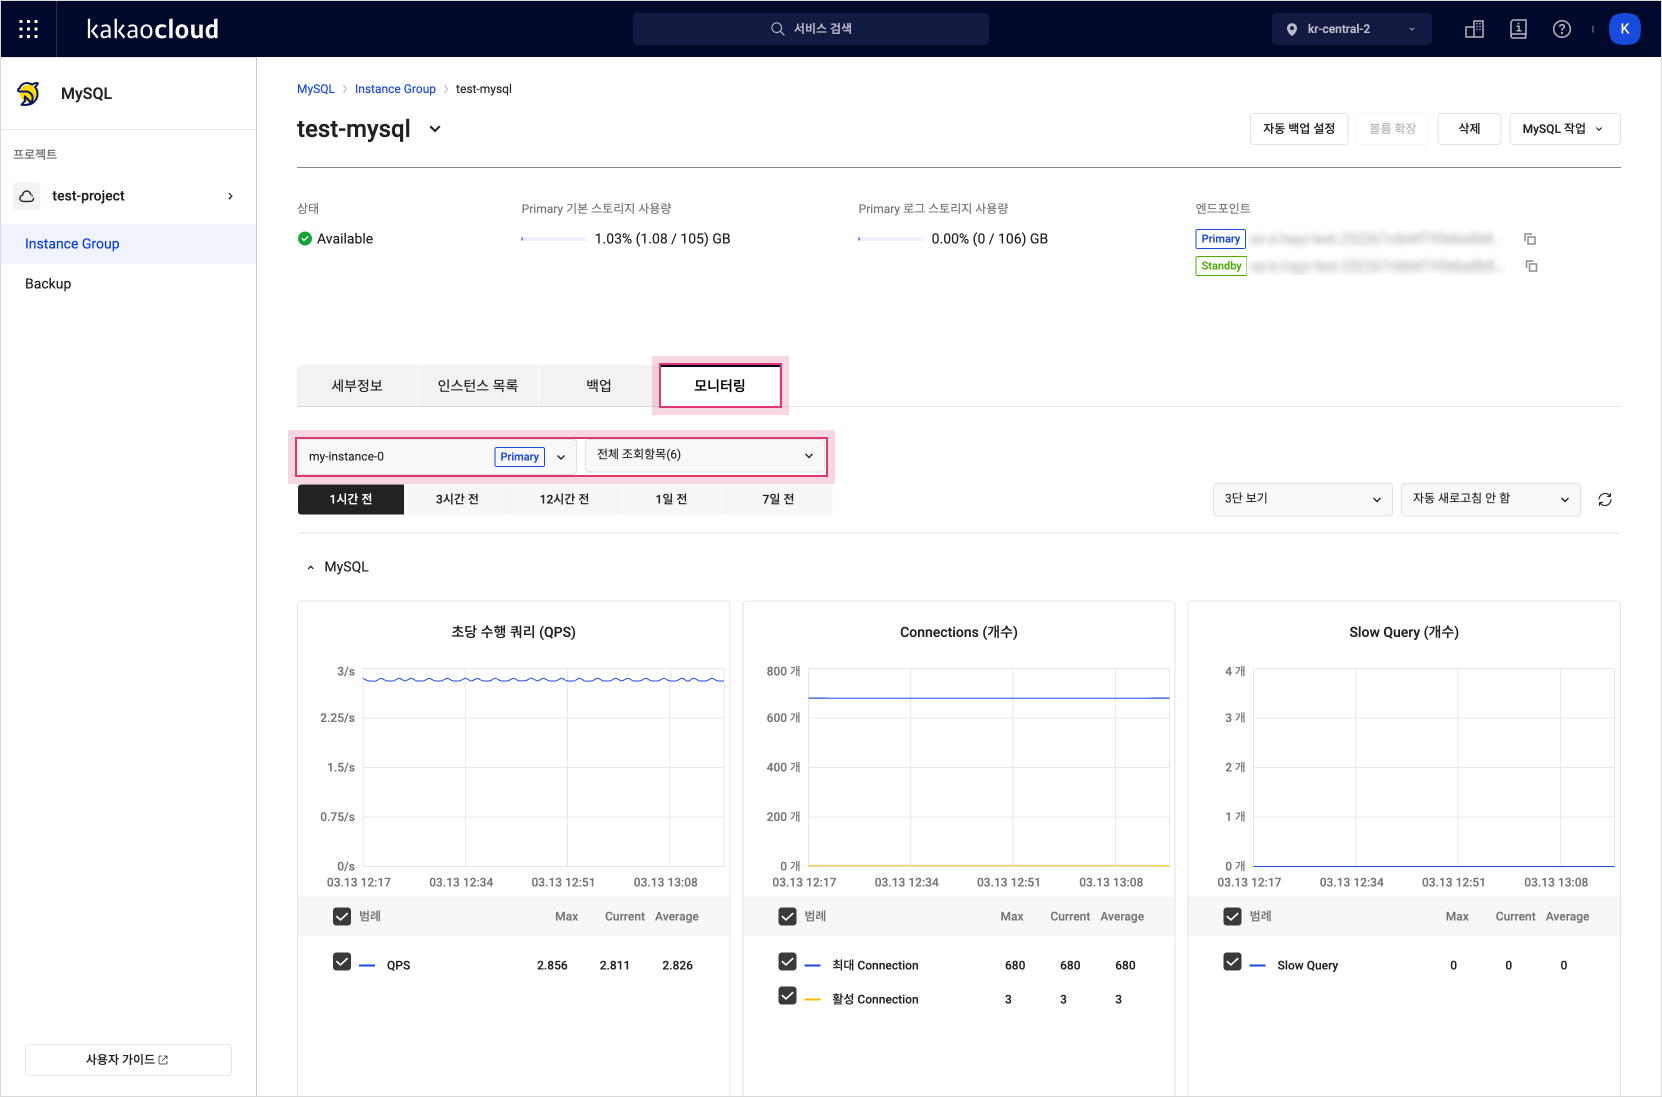Toggle the Connections chart 범례 checkbox
This screenshot has width=1662, height=1097.
(x=787, y=917)
